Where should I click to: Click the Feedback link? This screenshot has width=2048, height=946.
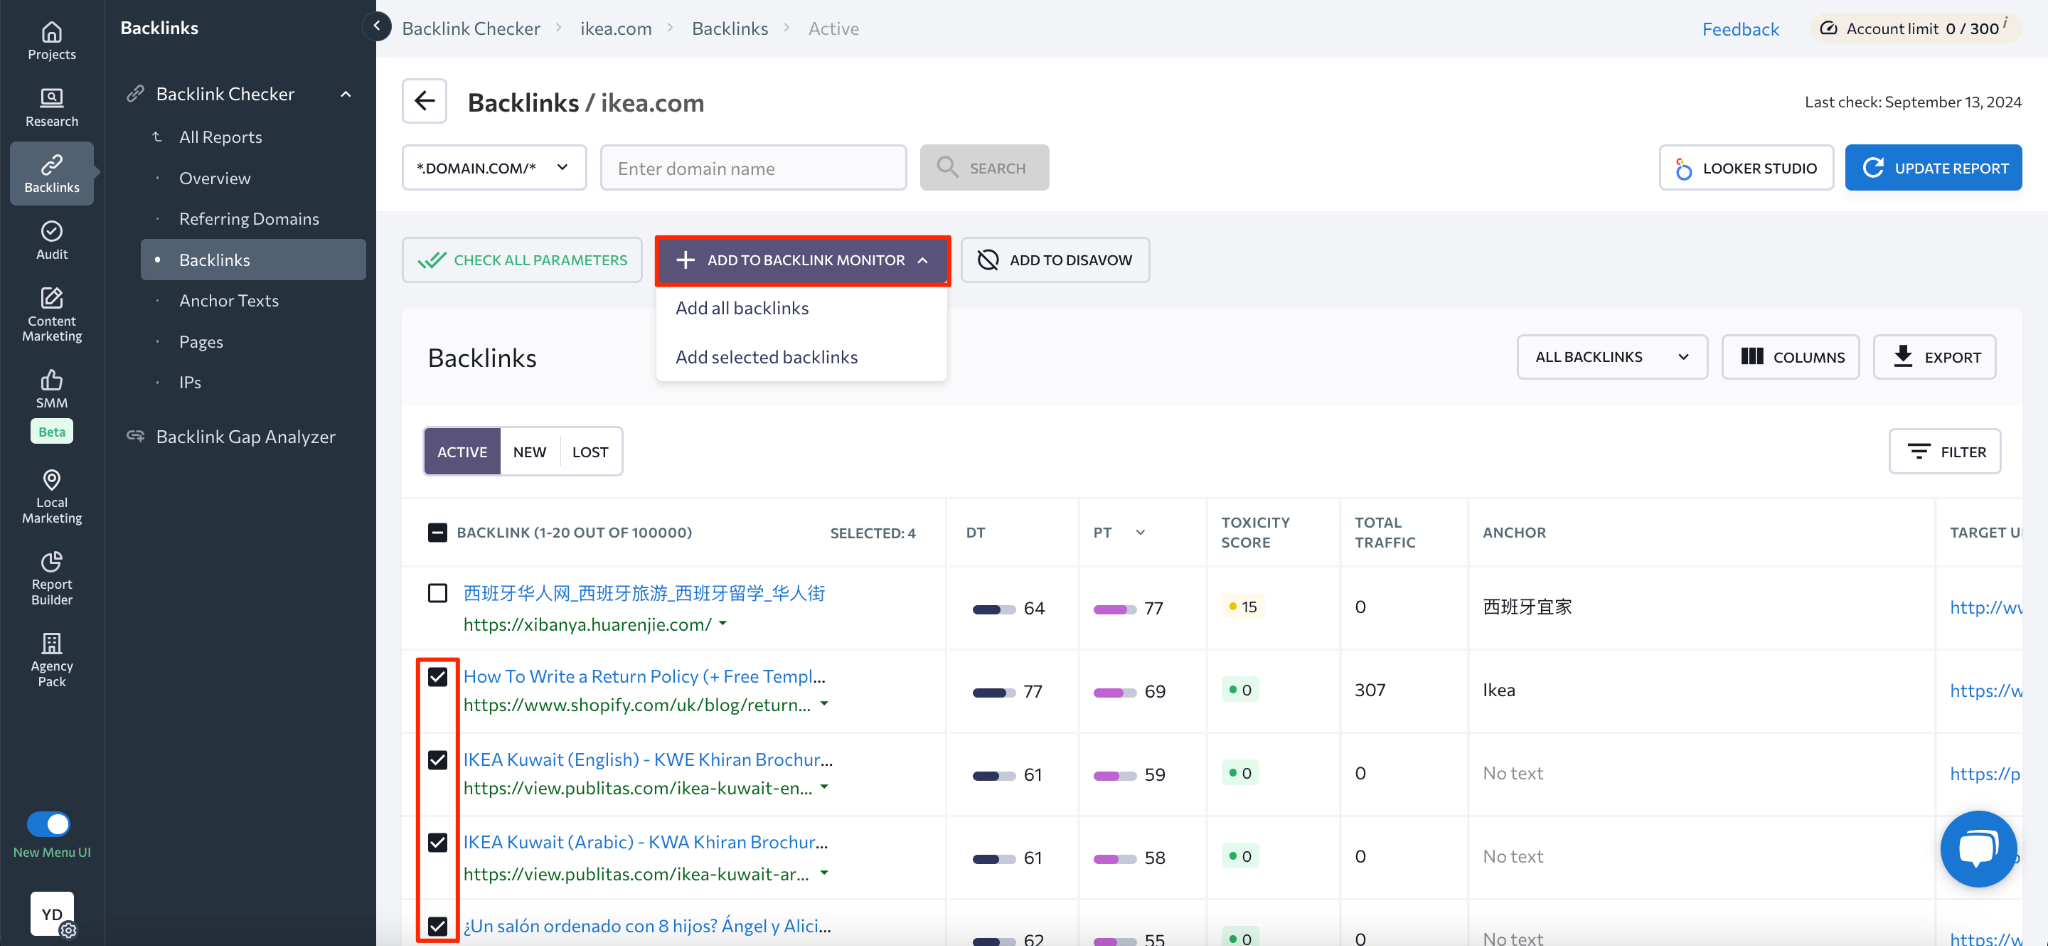click(x=1741, y=29)
